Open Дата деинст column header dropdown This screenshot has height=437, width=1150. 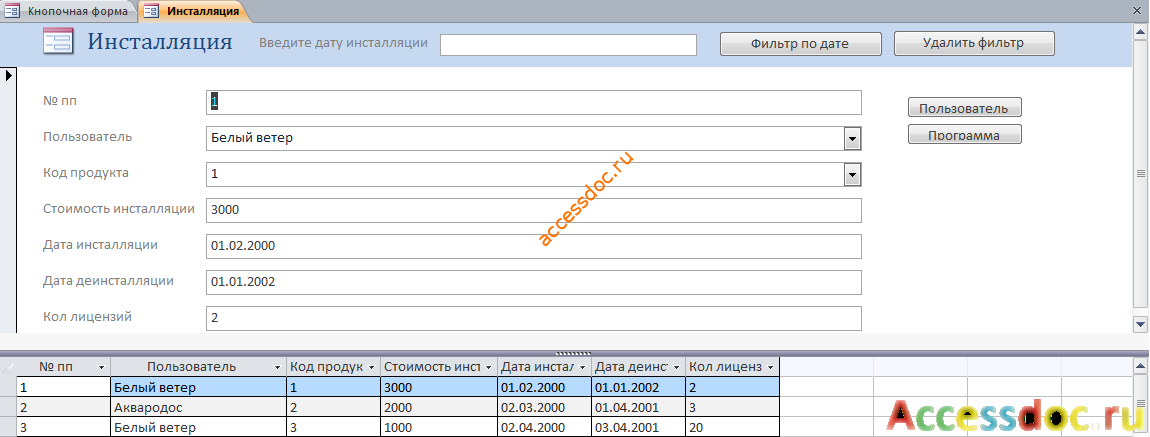[676, 367]
